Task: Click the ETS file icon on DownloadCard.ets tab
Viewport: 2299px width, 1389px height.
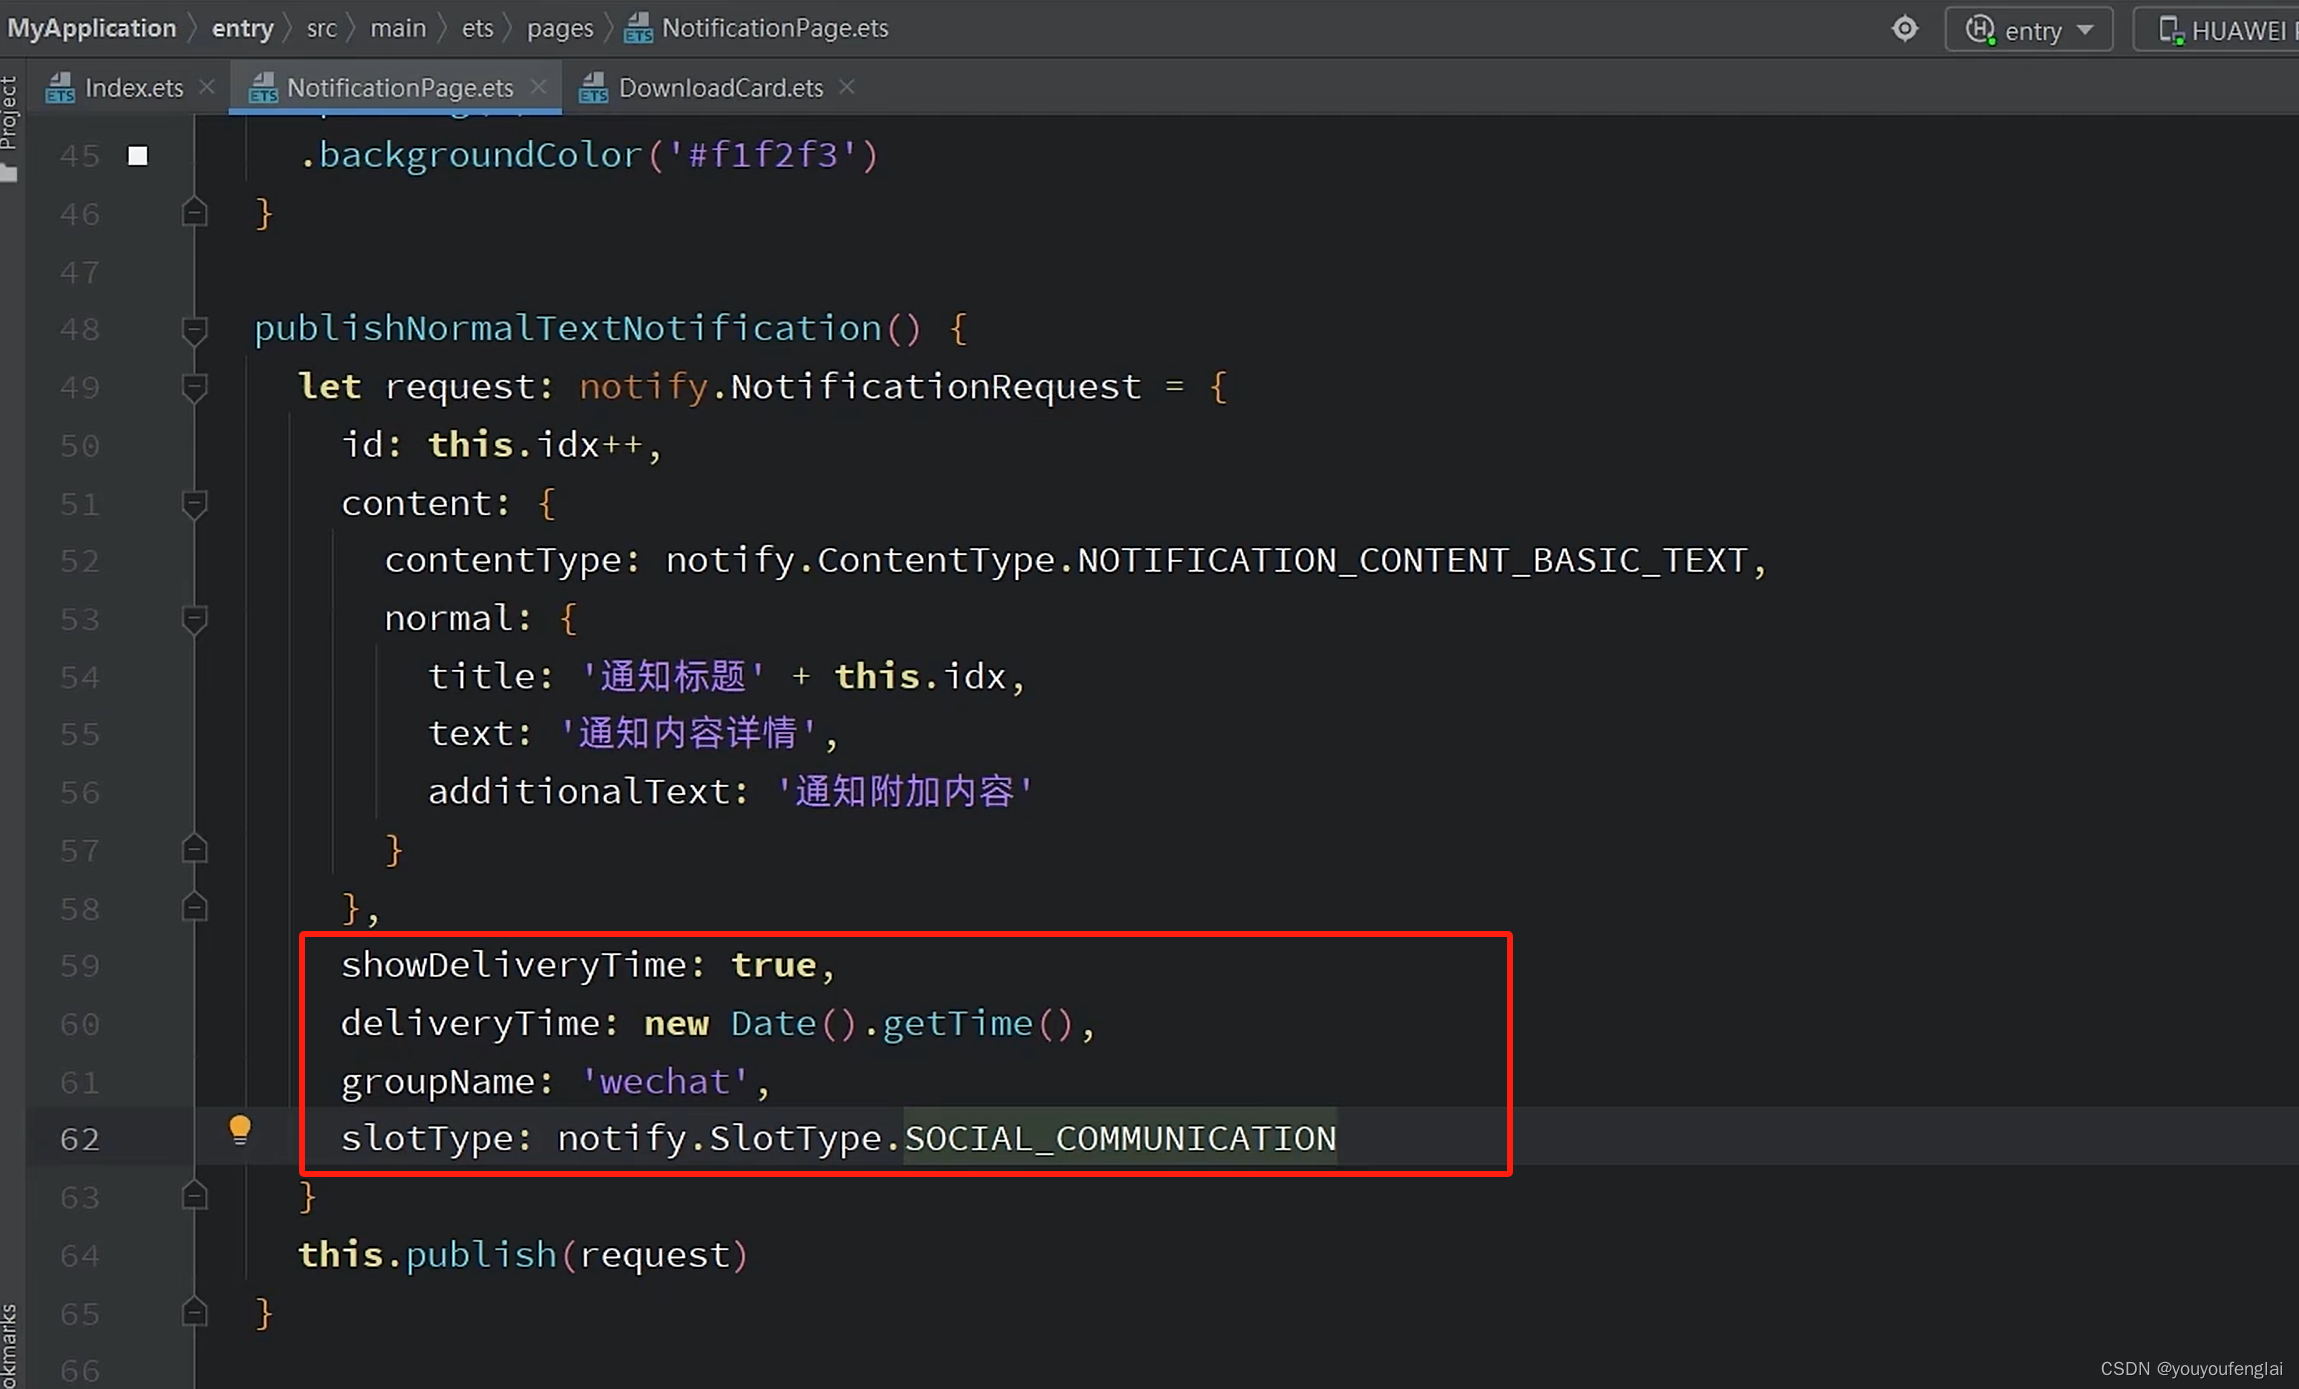Action: 593,88
